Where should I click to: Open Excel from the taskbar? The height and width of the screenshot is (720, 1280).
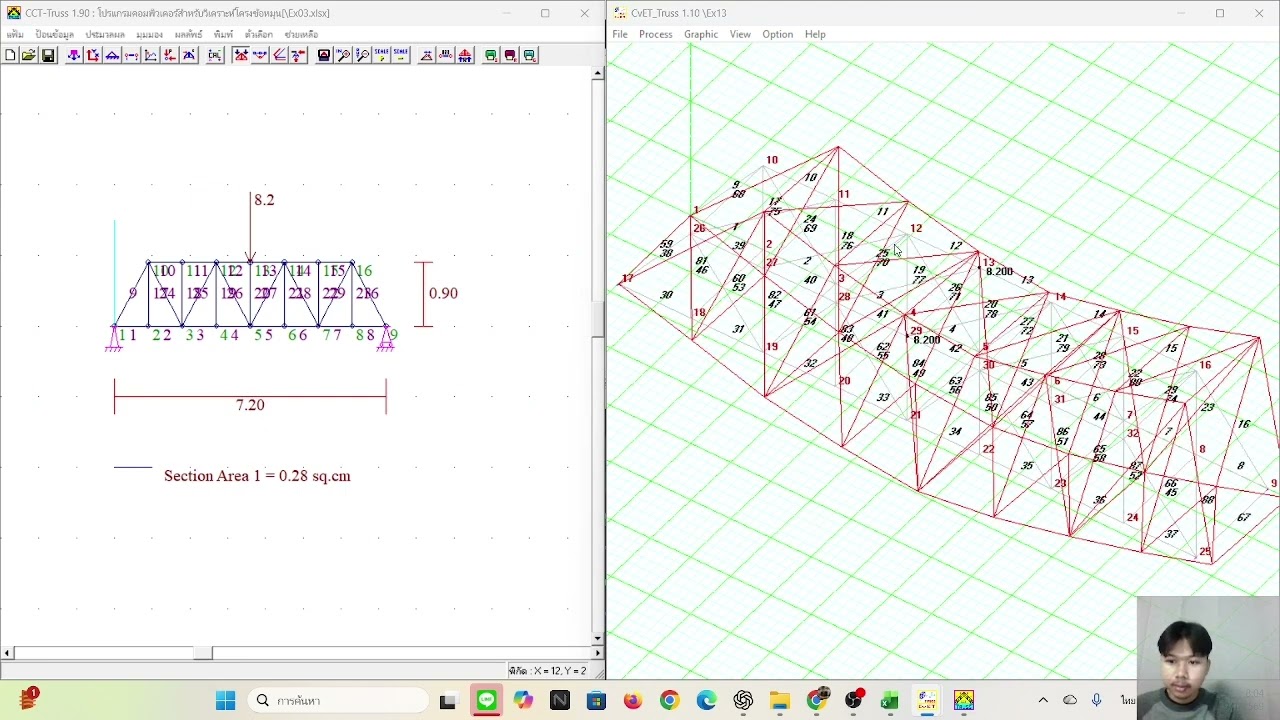tap(889, 701)
